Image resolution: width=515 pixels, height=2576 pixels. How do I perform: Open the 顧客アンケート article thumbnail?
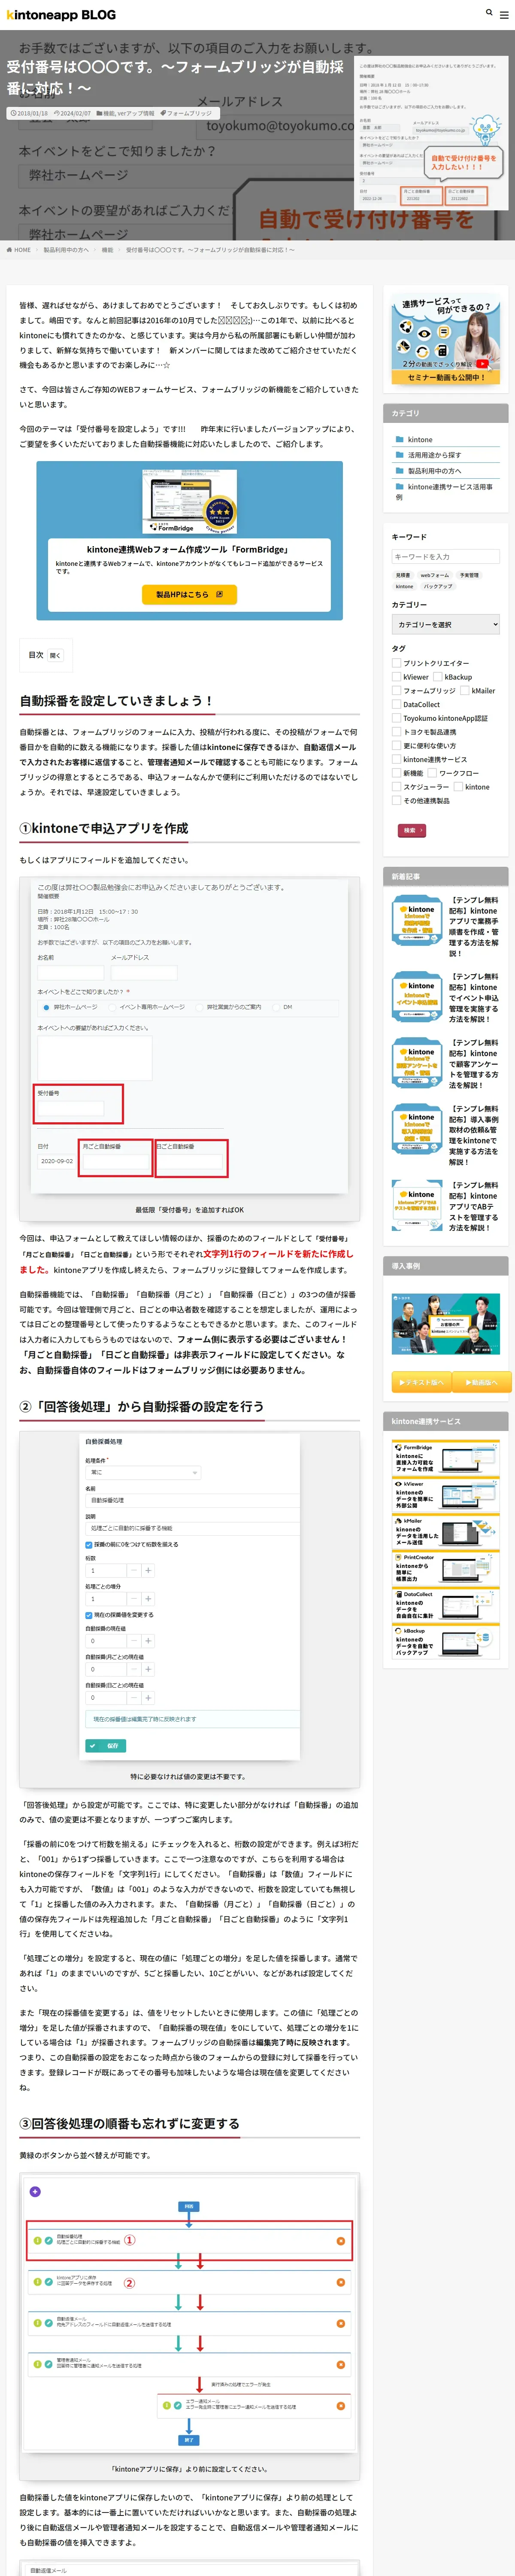(x=418, y=1063)
